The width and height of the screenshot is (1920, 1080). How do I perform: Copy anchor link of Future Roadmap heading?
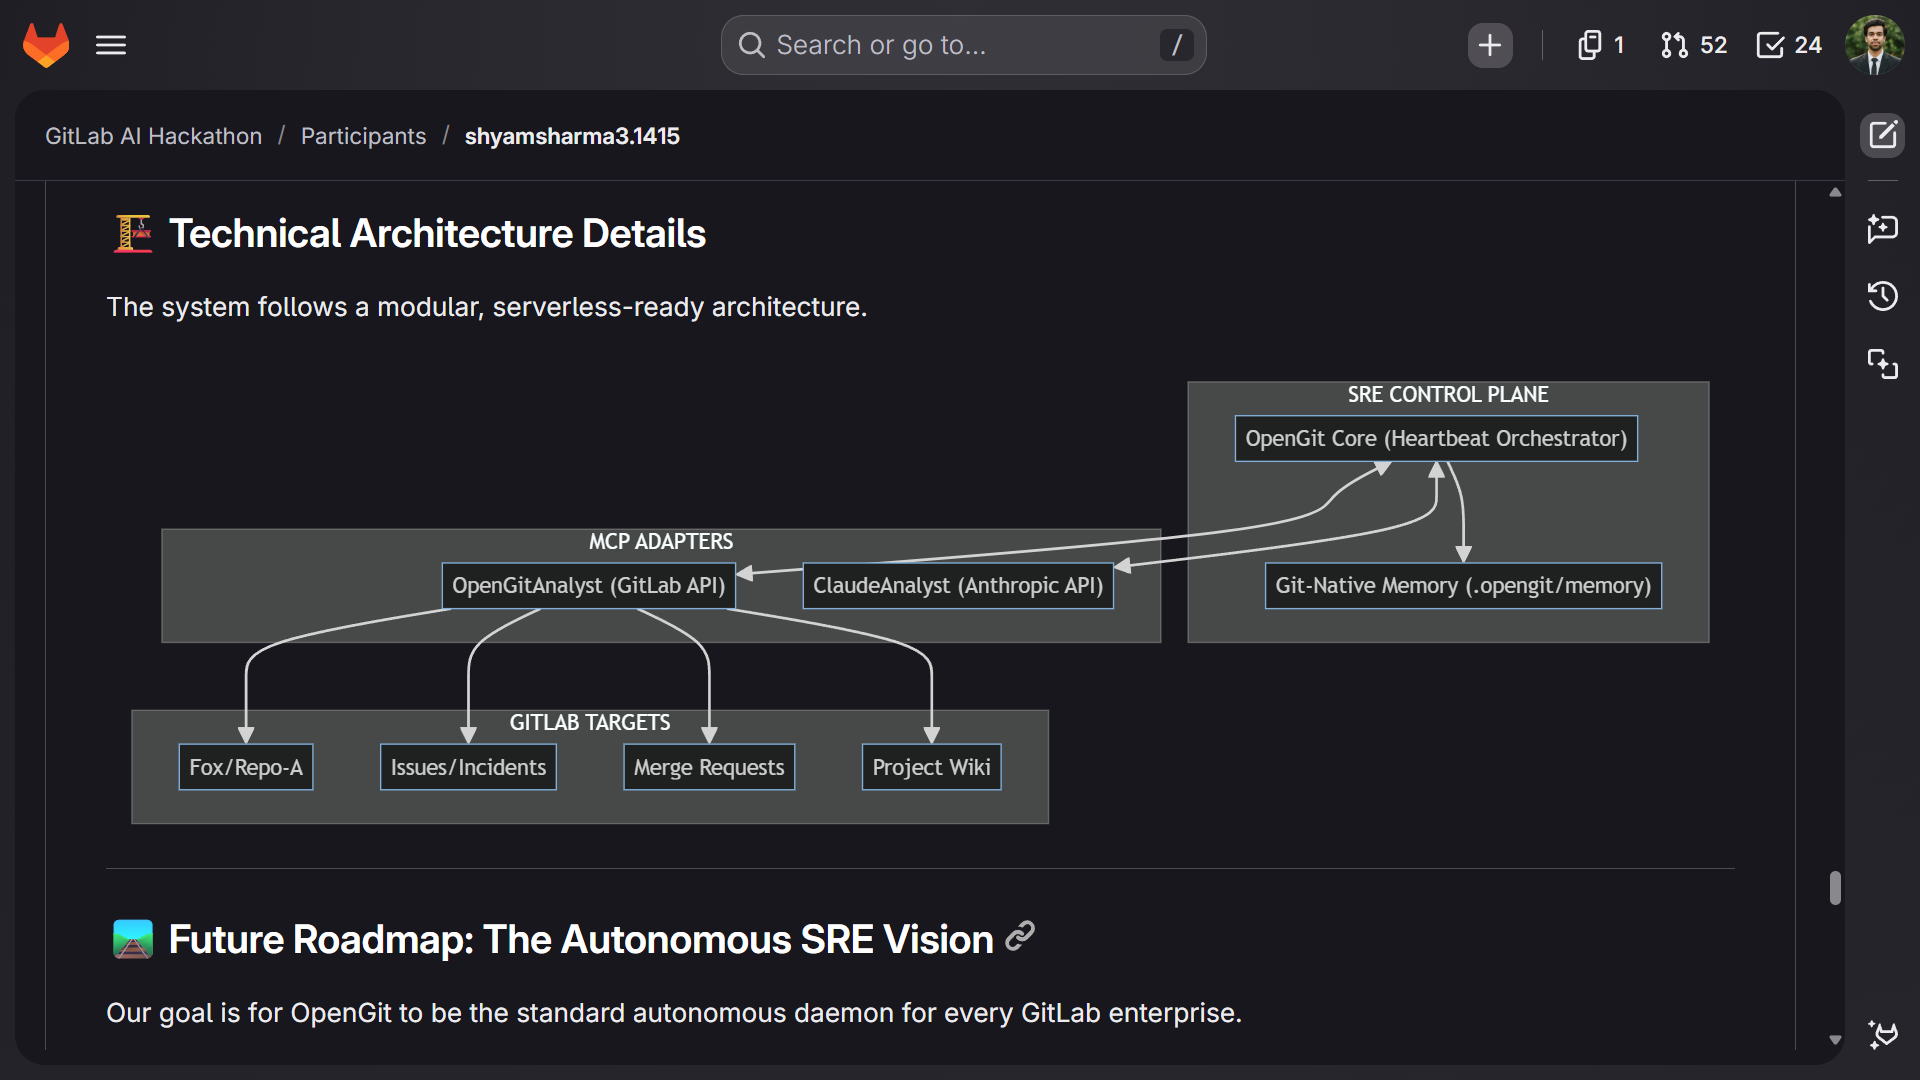[1019, 936]
